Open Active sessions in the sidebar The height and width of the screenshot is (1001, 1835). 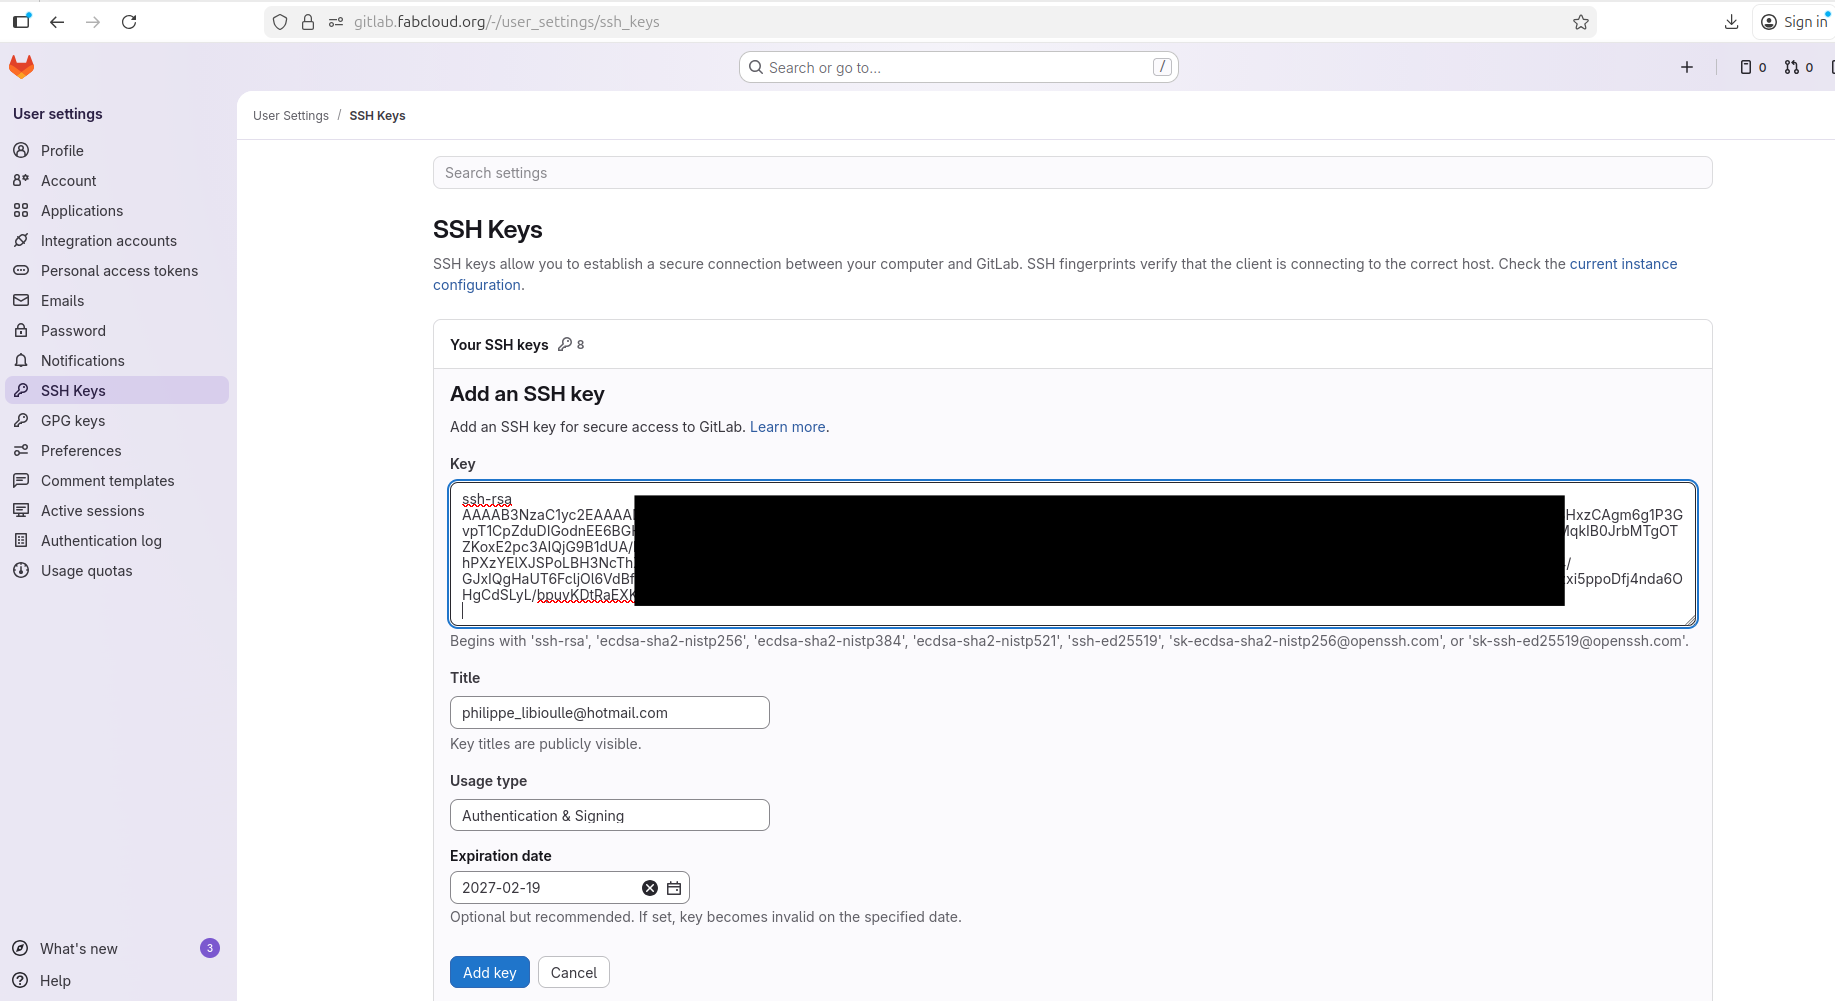92,511
